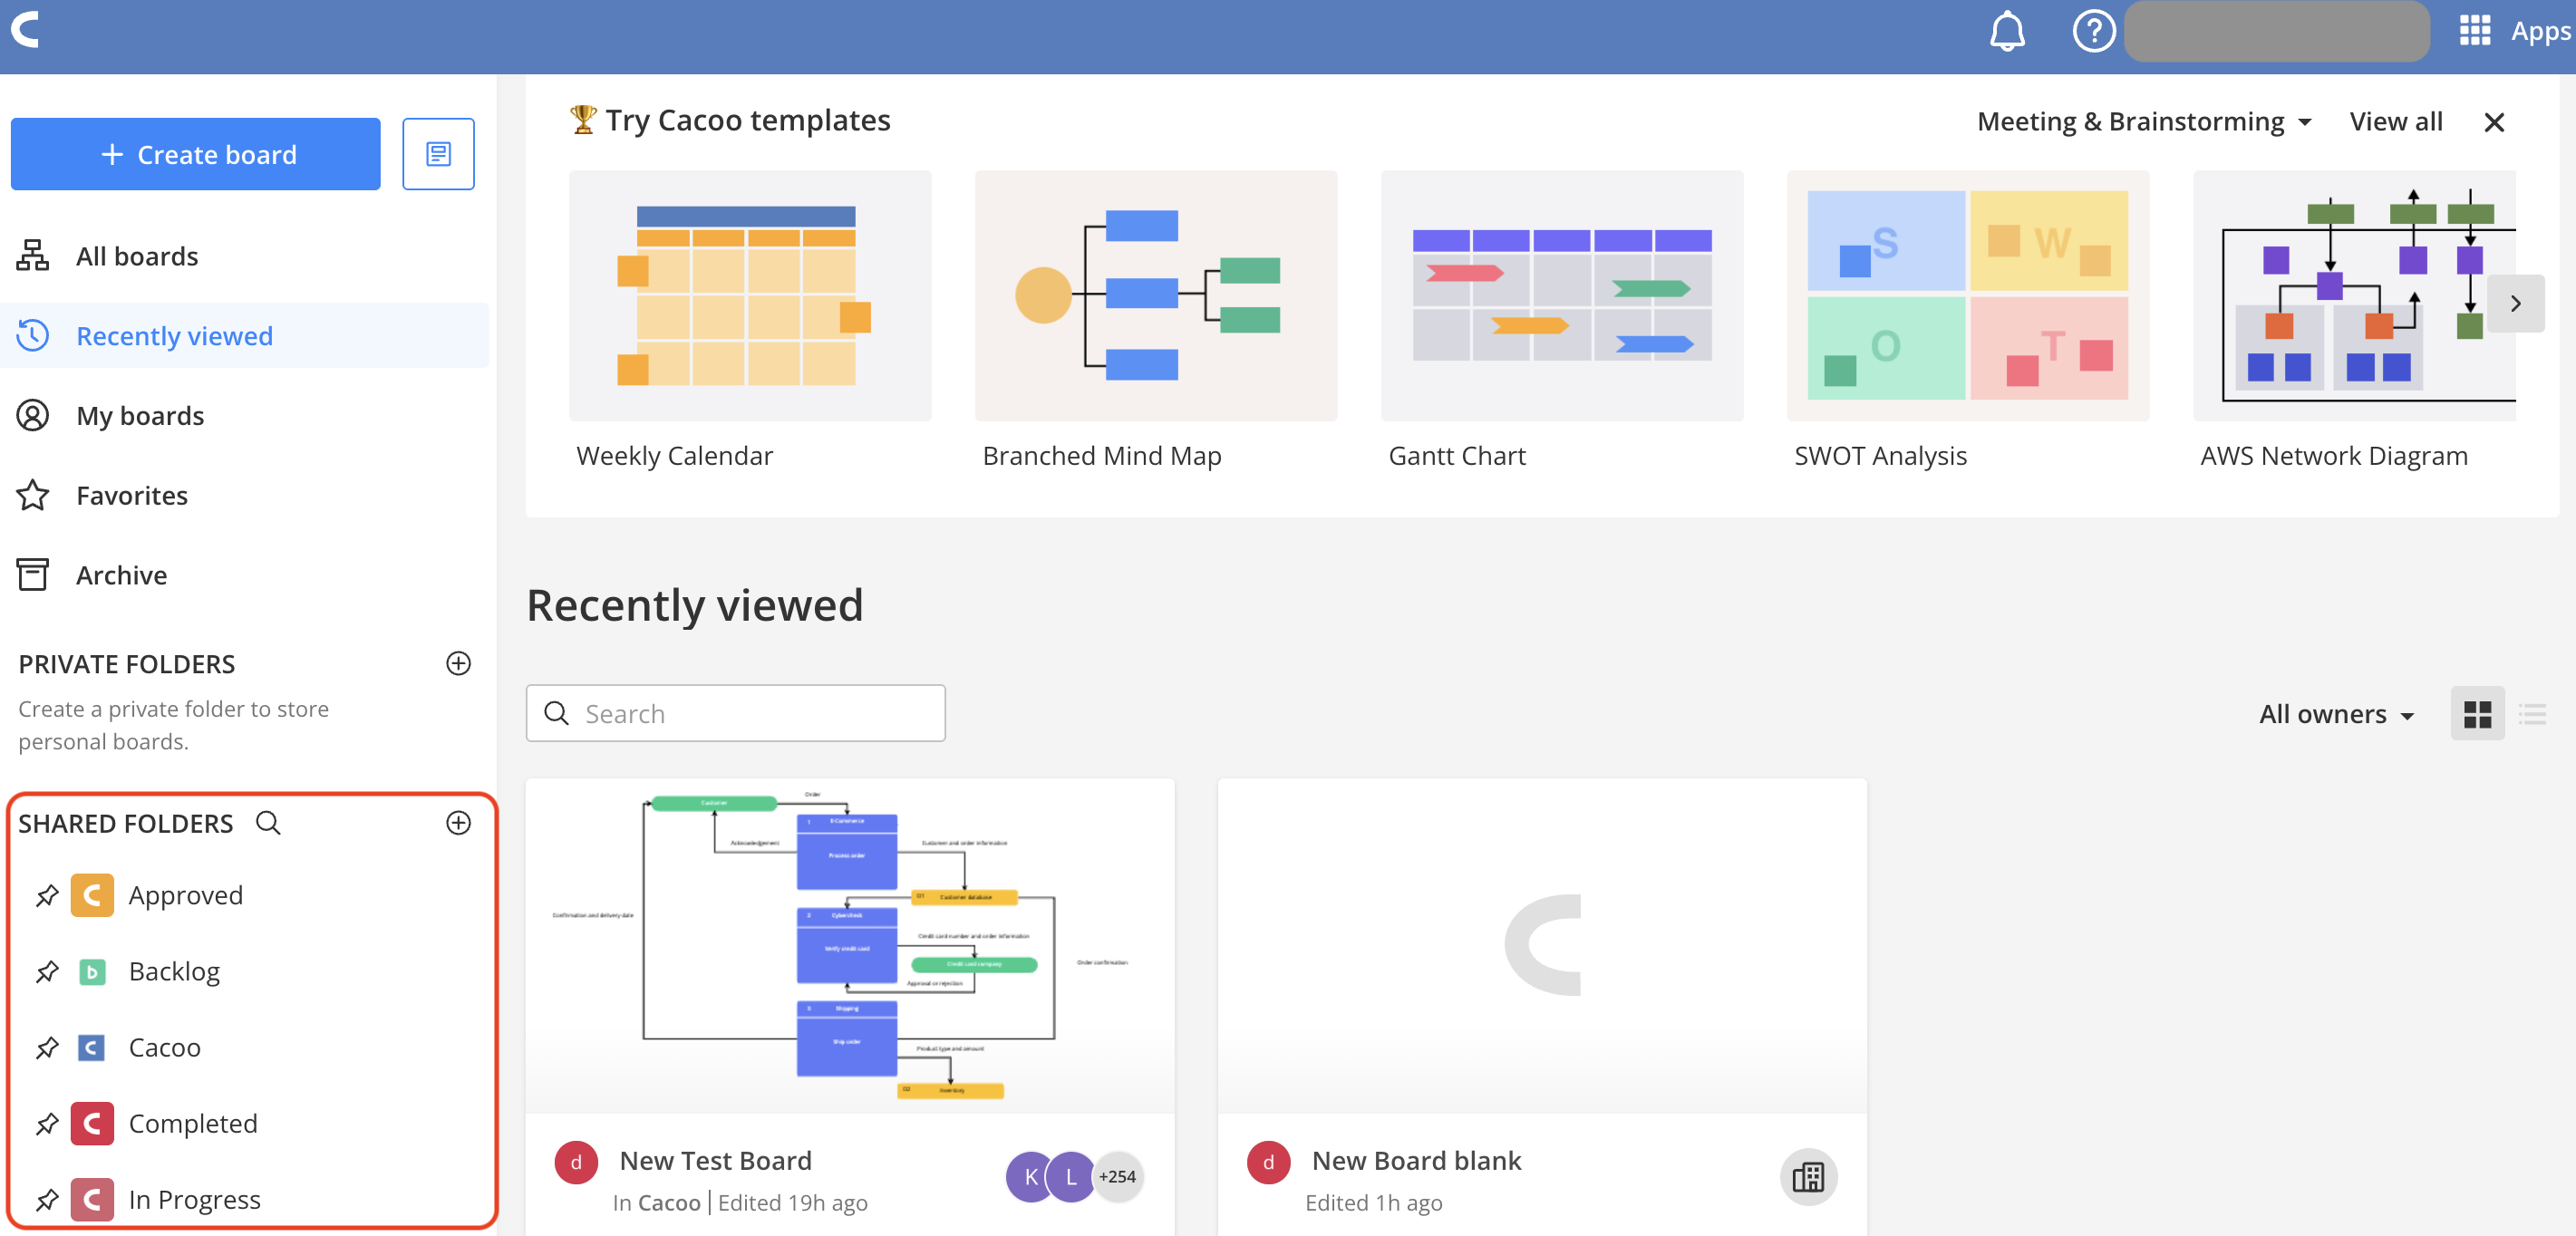Search shared folders with magnifier icon
Image resolution: width=2576 pixels, height=1236 pixels.
268,823
